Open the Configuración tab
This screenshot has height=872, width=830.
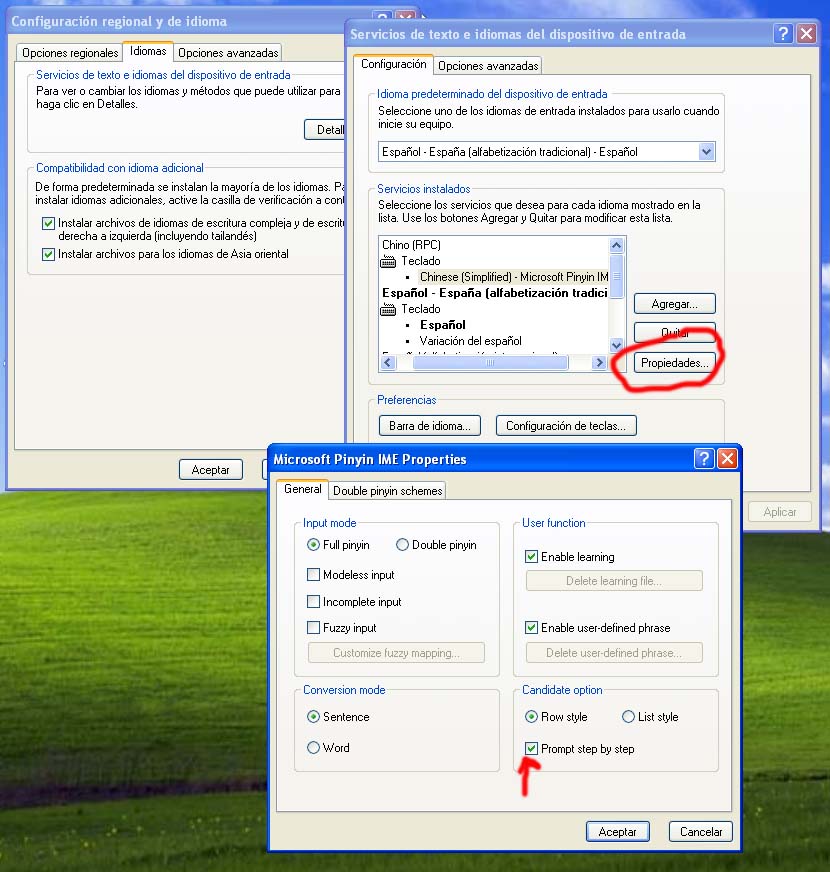(393, 64)
